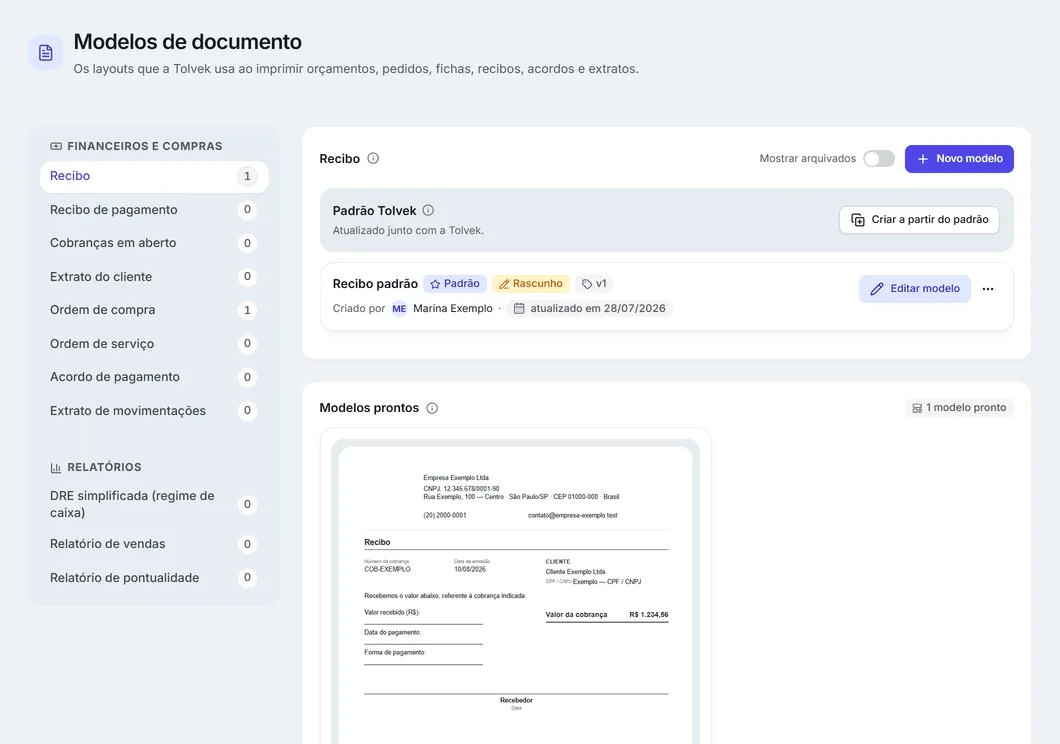1060x744 pixels.
Task: Click the count badge beside Recibo
Action: pos(247,176)
